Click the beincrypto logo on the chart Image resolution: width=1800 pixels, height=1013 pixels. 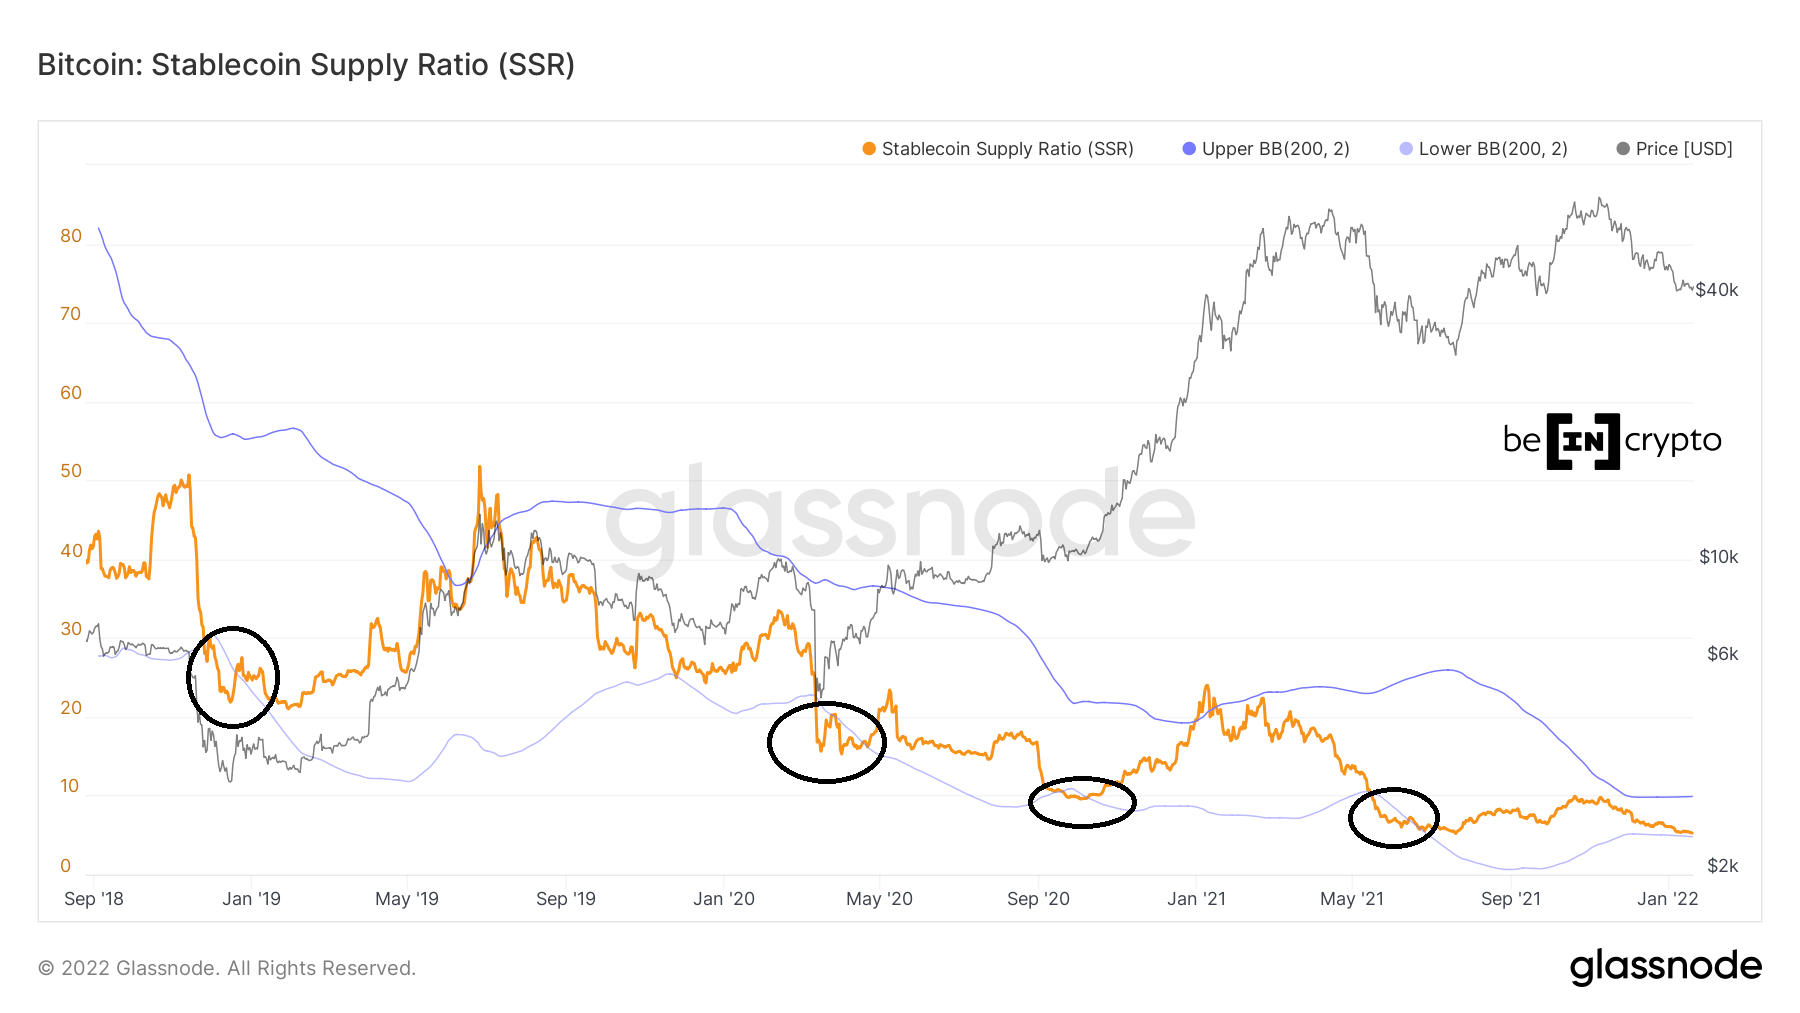(1612, 441)
